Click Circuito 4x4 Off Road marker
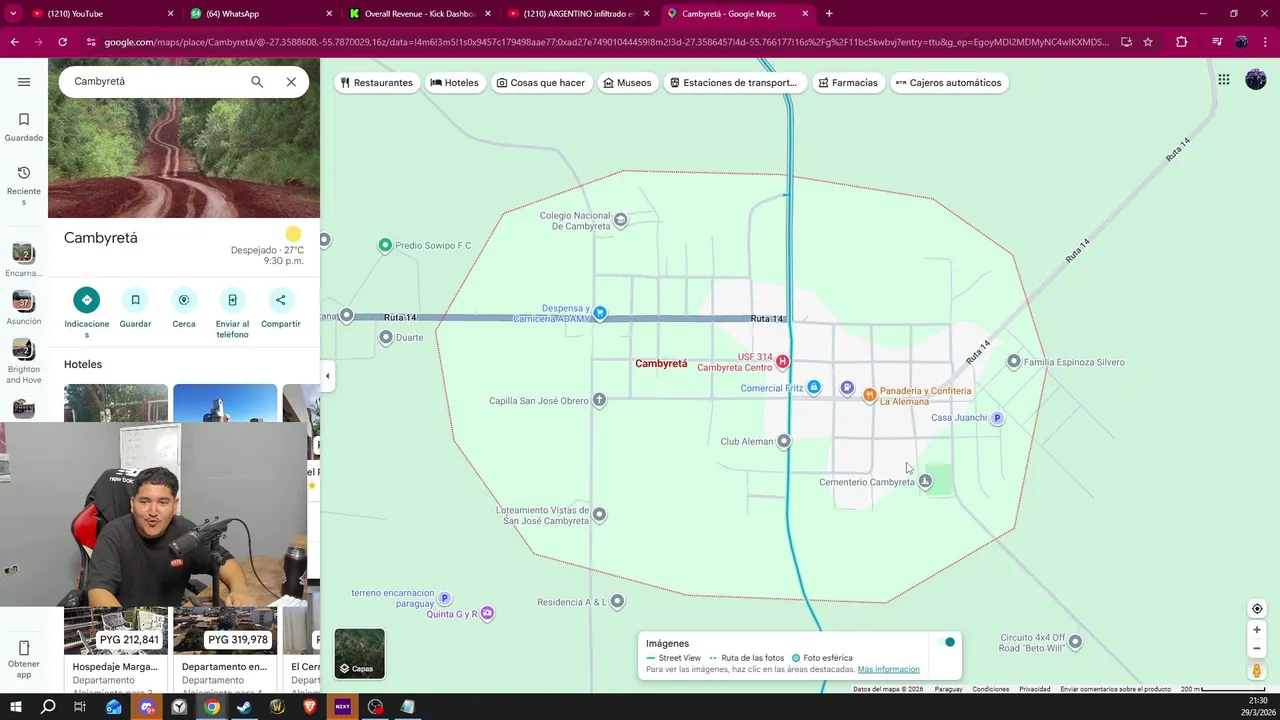Viewport: 1280px width, 720px height. tap(1075, 642)
